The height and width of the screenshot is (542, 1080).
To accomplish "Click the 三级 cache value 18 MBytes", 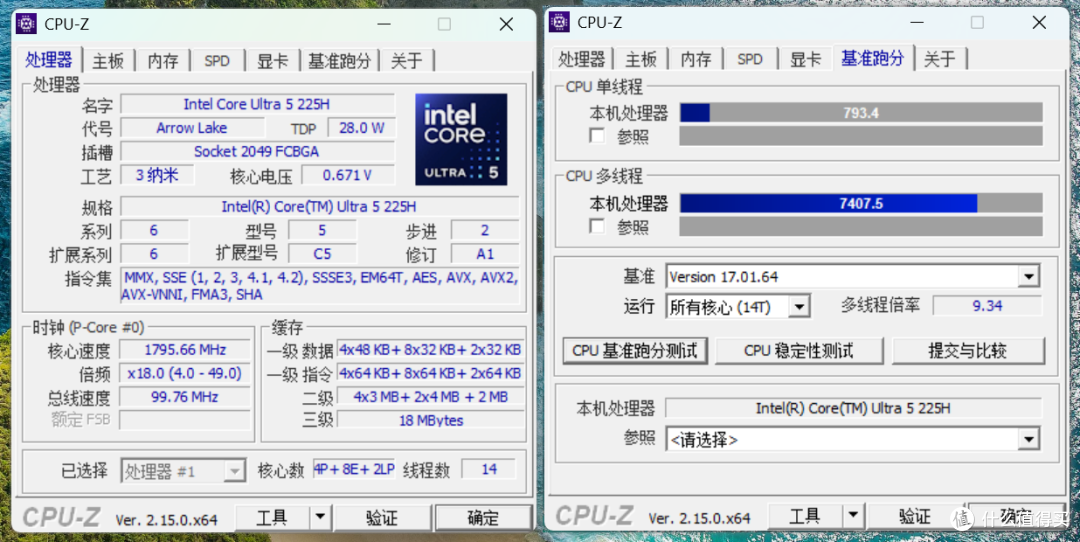I will point(430,419).
